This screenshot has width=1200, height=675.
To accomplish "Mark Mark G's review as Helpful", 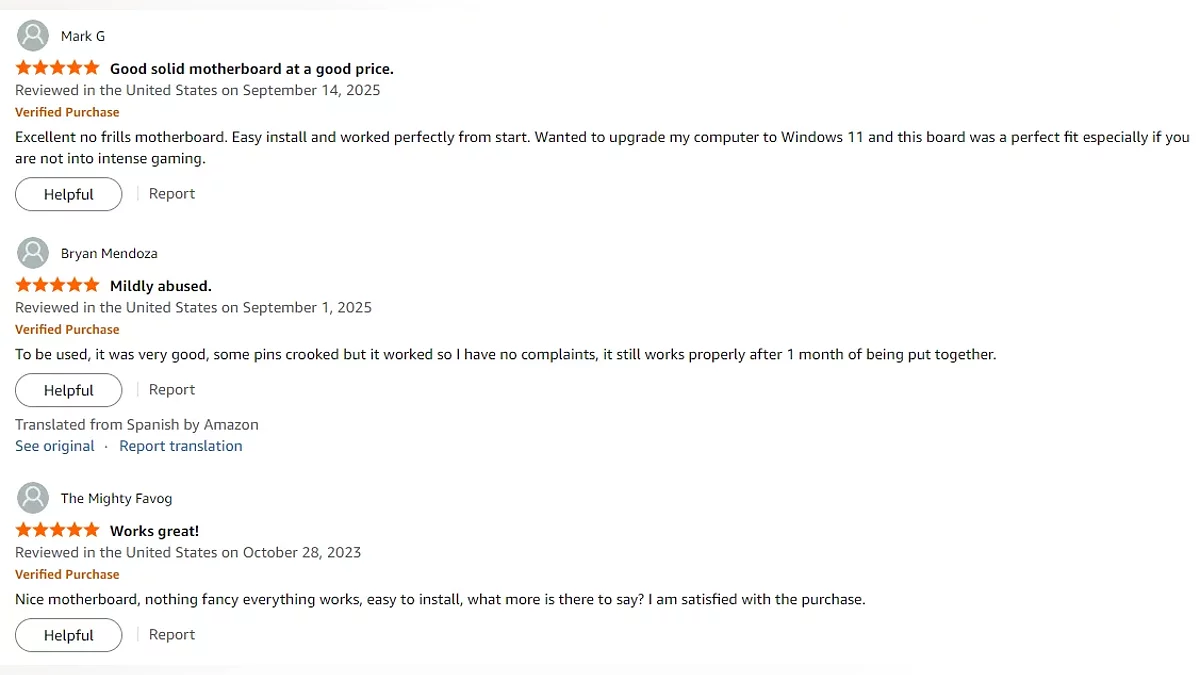I will 68,194.
